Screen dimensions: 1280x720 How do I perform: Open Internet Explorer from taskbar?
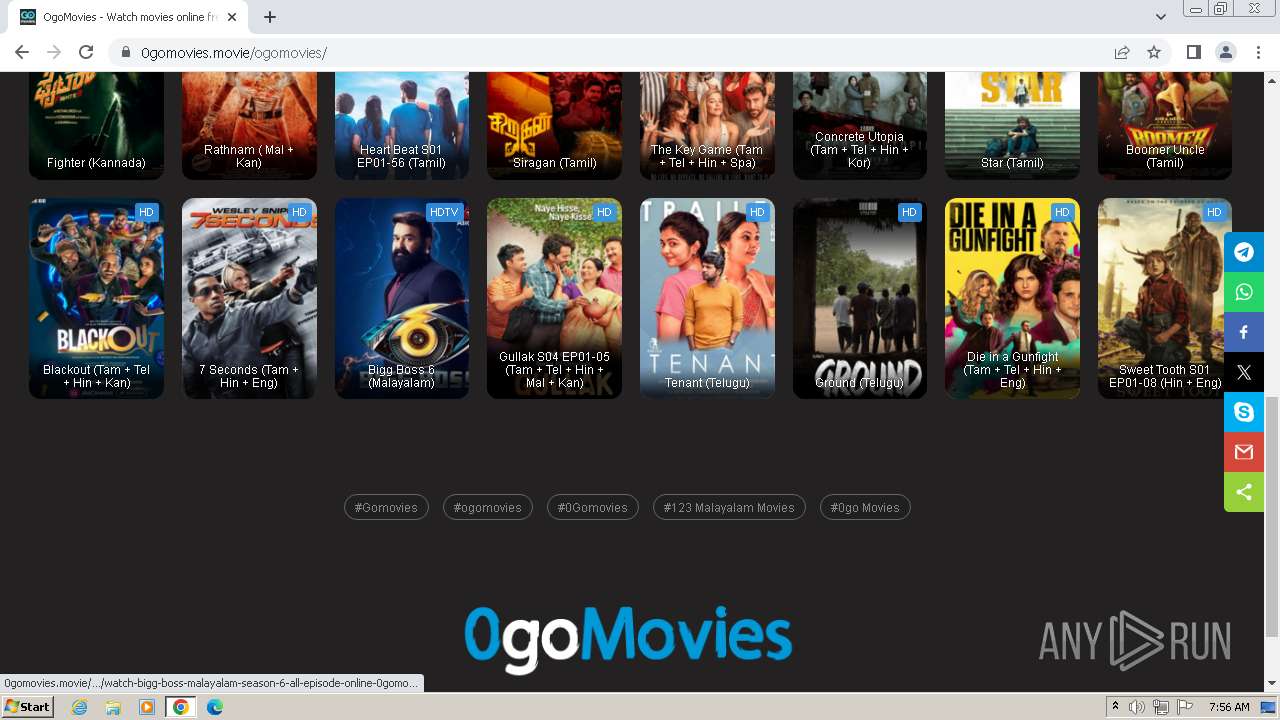[x=79, y=707]
